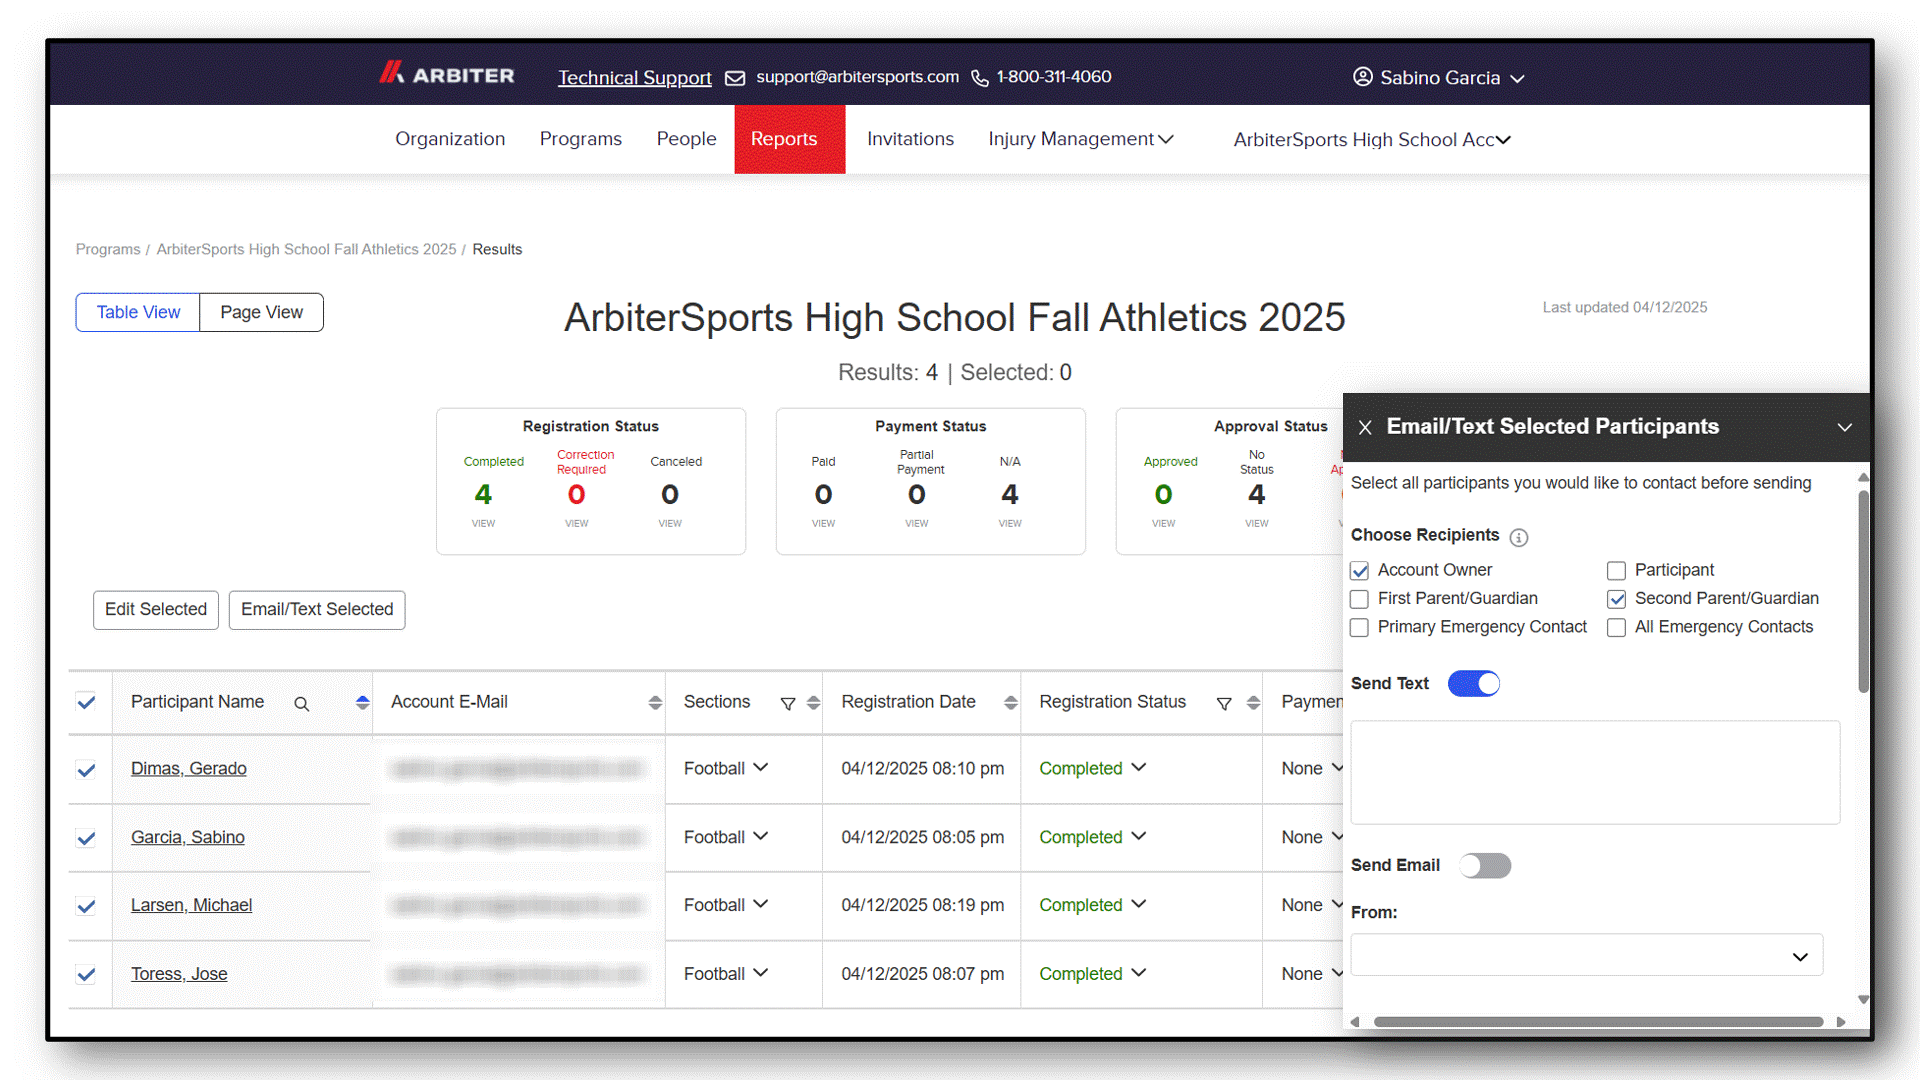The image size is (1920, 1080).
Task: Click the phone icon by 1-800-311-4060
Action: click(980, 78)
